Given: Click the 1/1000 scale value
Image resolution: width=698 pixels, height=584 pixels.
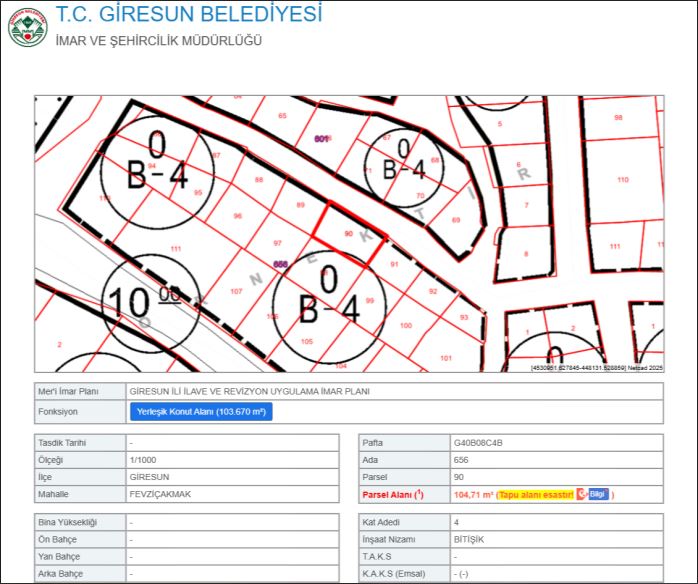Looking at the screenshot, I should coord(143,460).
